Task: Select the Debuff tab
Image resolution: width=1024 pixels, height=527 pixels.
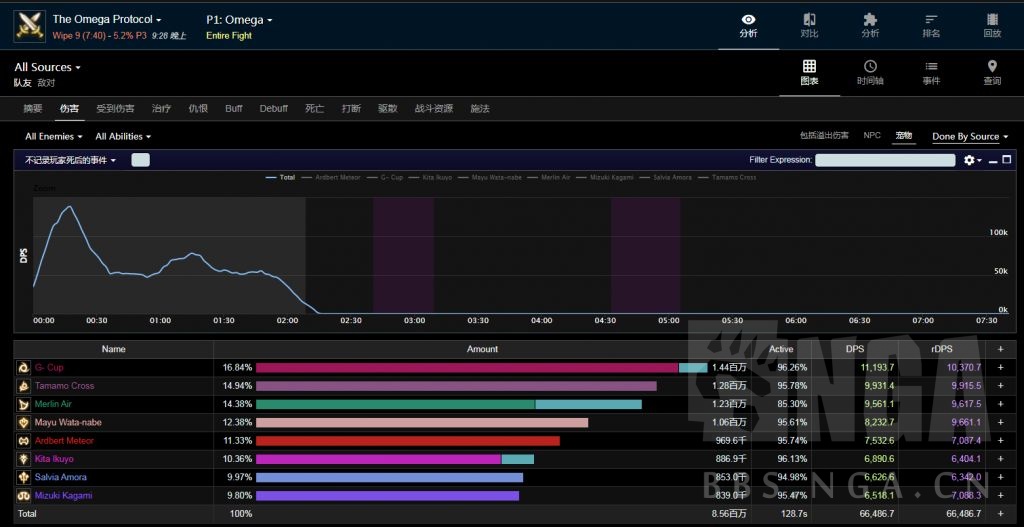Action: (x=273, y=108)
